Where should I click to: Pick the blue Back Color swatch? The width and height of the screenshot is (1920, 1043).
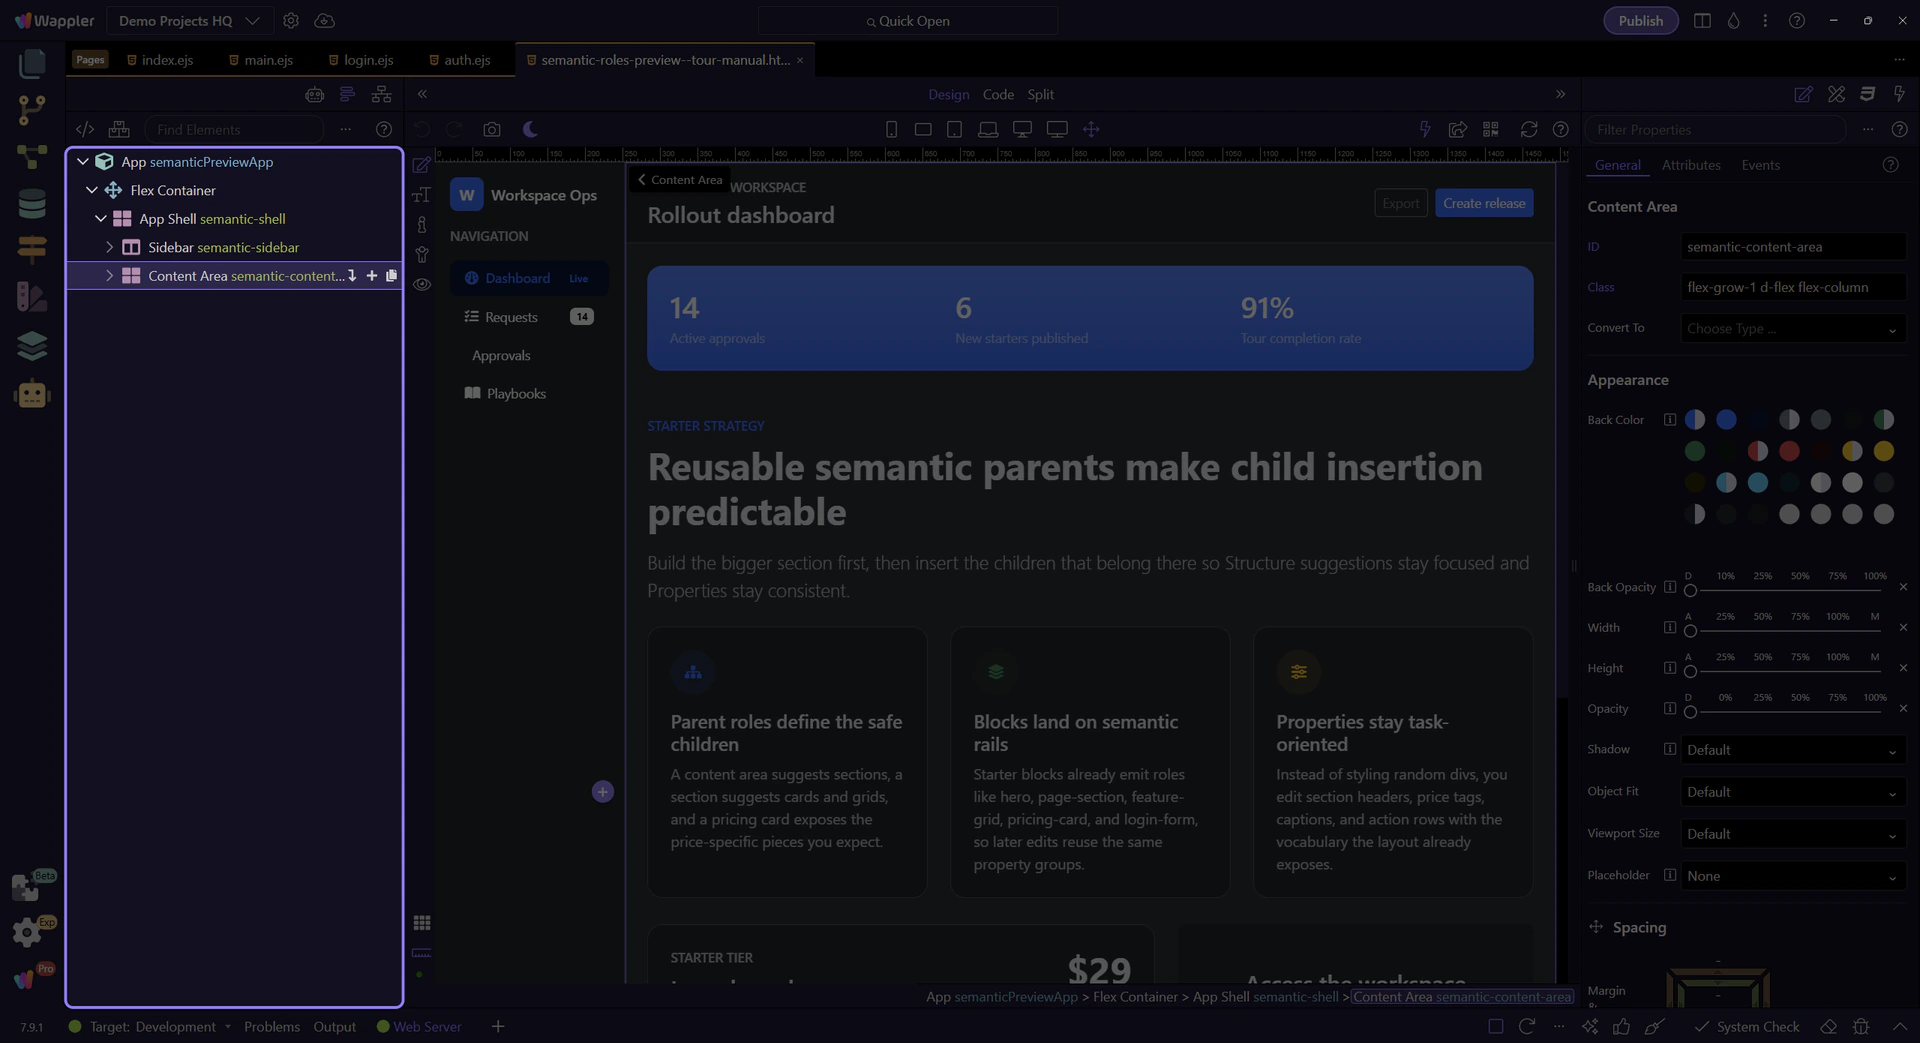pyautogui.click(x=1726, y=420)
